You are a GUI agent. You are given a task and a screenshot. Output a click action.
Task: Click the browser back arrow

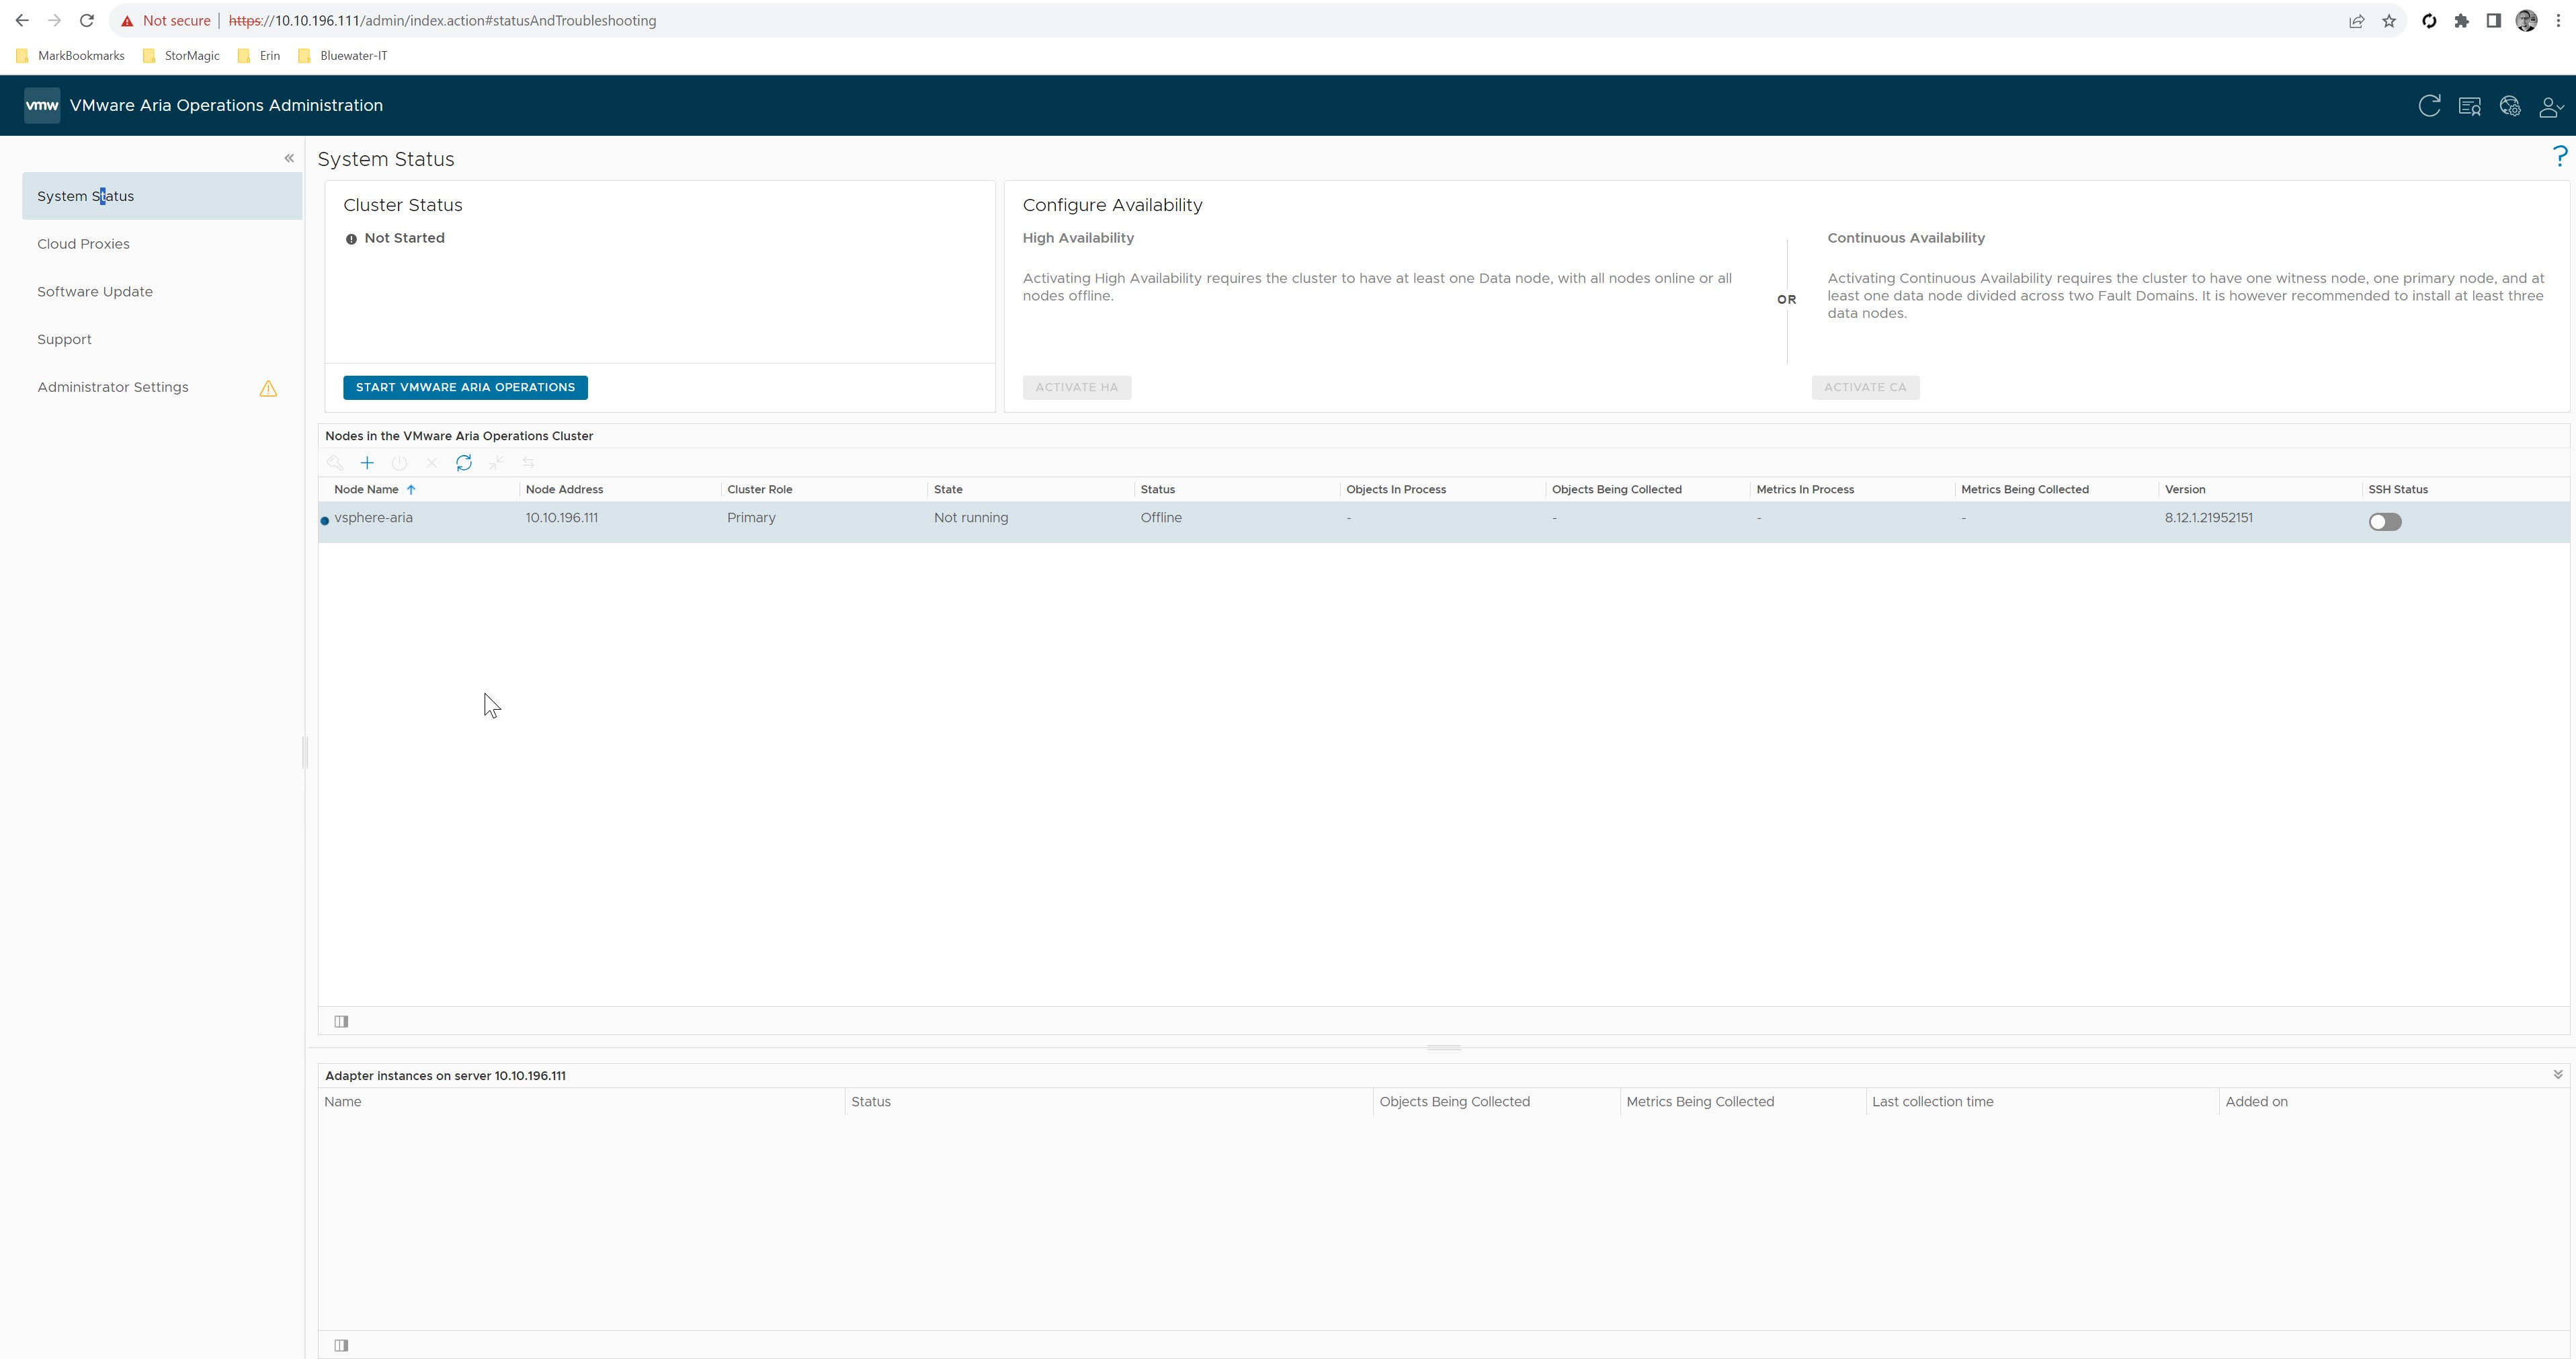click(22, 20)
